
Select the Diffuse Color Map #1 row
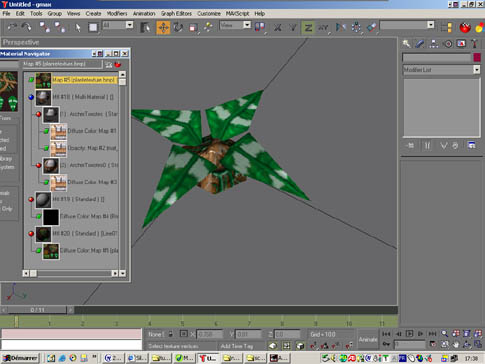[x=92, y=131]
